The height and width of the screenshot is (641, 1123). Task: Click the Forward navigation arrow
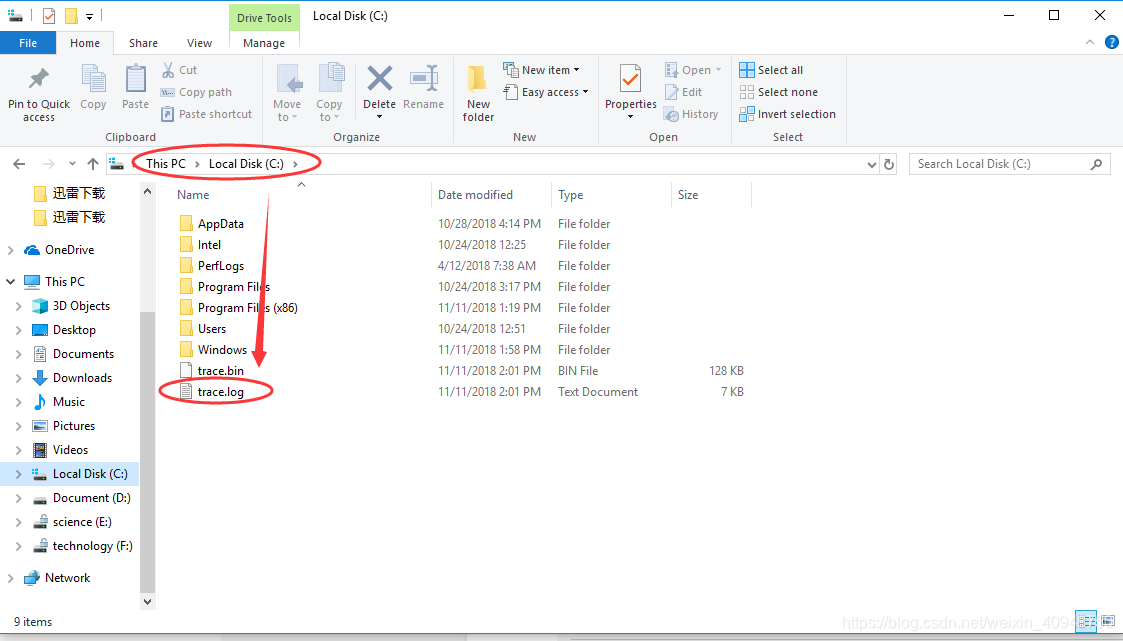point(49,164)
